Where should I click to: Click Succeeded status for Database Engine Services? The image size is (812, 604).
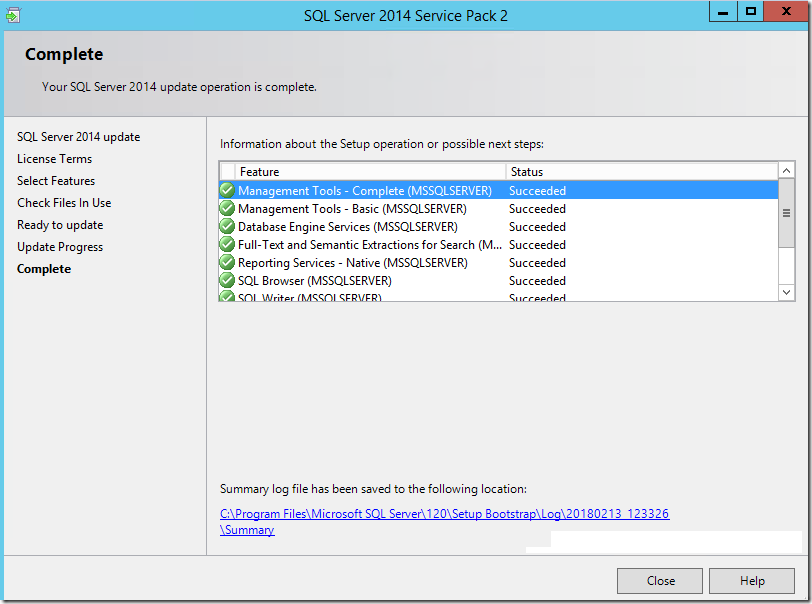pos(537,226)
